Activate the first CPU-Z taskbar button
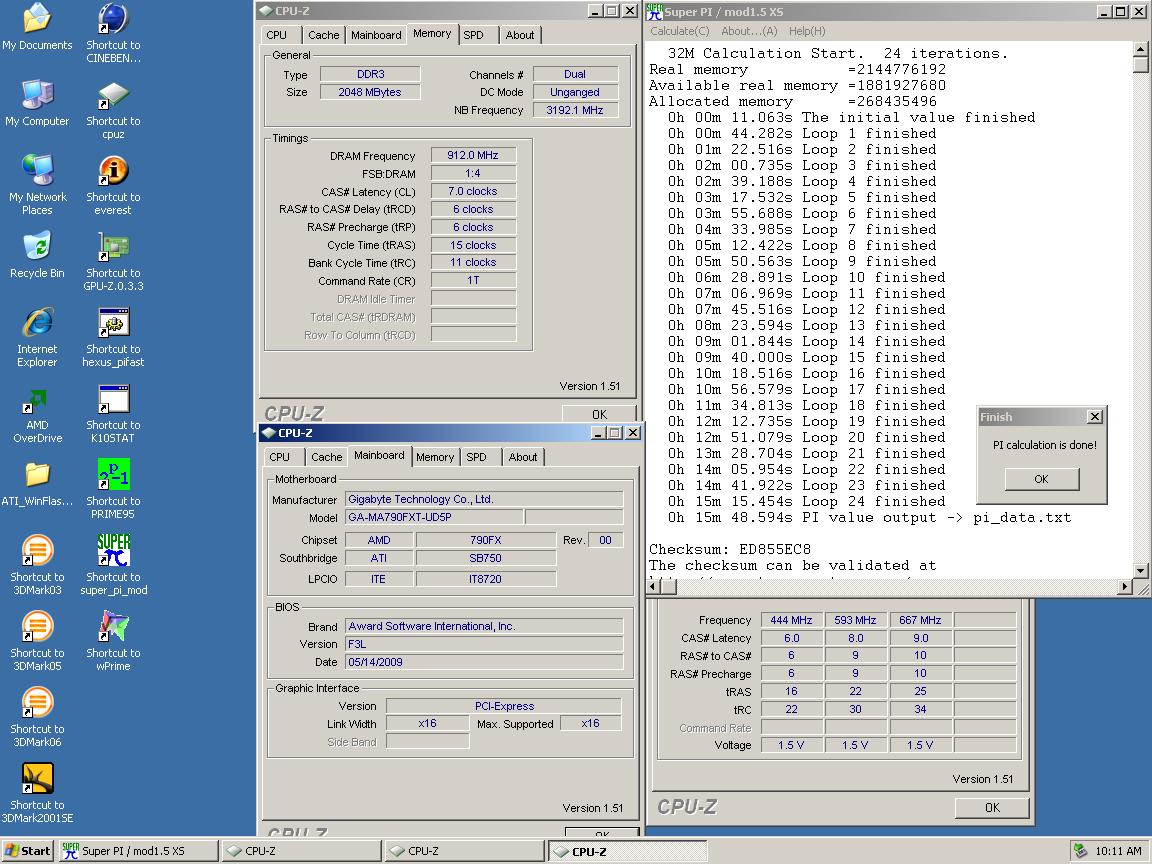The image size is (1152, 864). click(x=301, y=851)
